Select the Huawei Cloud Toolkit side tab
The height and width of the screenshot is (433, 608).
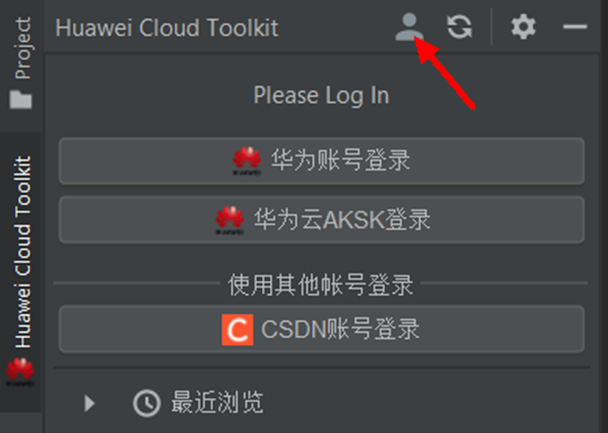pyautogui.click(x=21, y=271)
